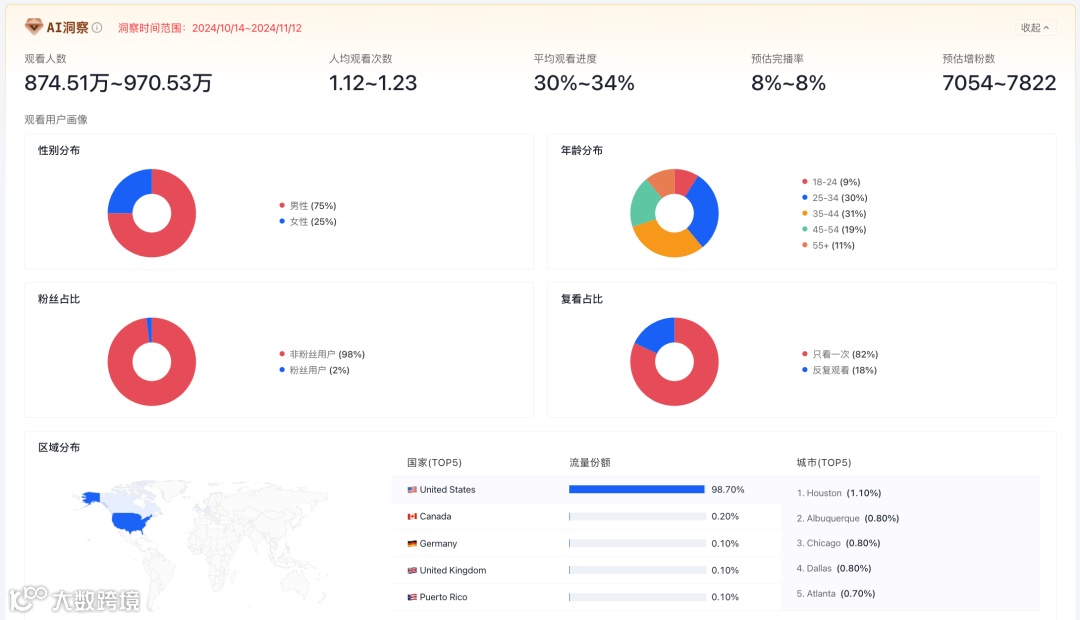Click the 城市(TOP5) column header

click(x=824, y=463)
